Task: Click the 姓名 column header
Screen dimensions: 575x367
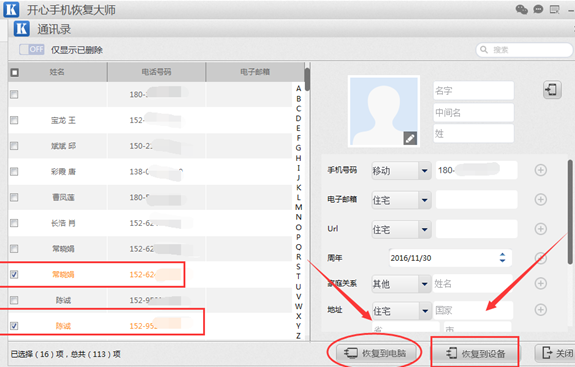Action: 58,72
